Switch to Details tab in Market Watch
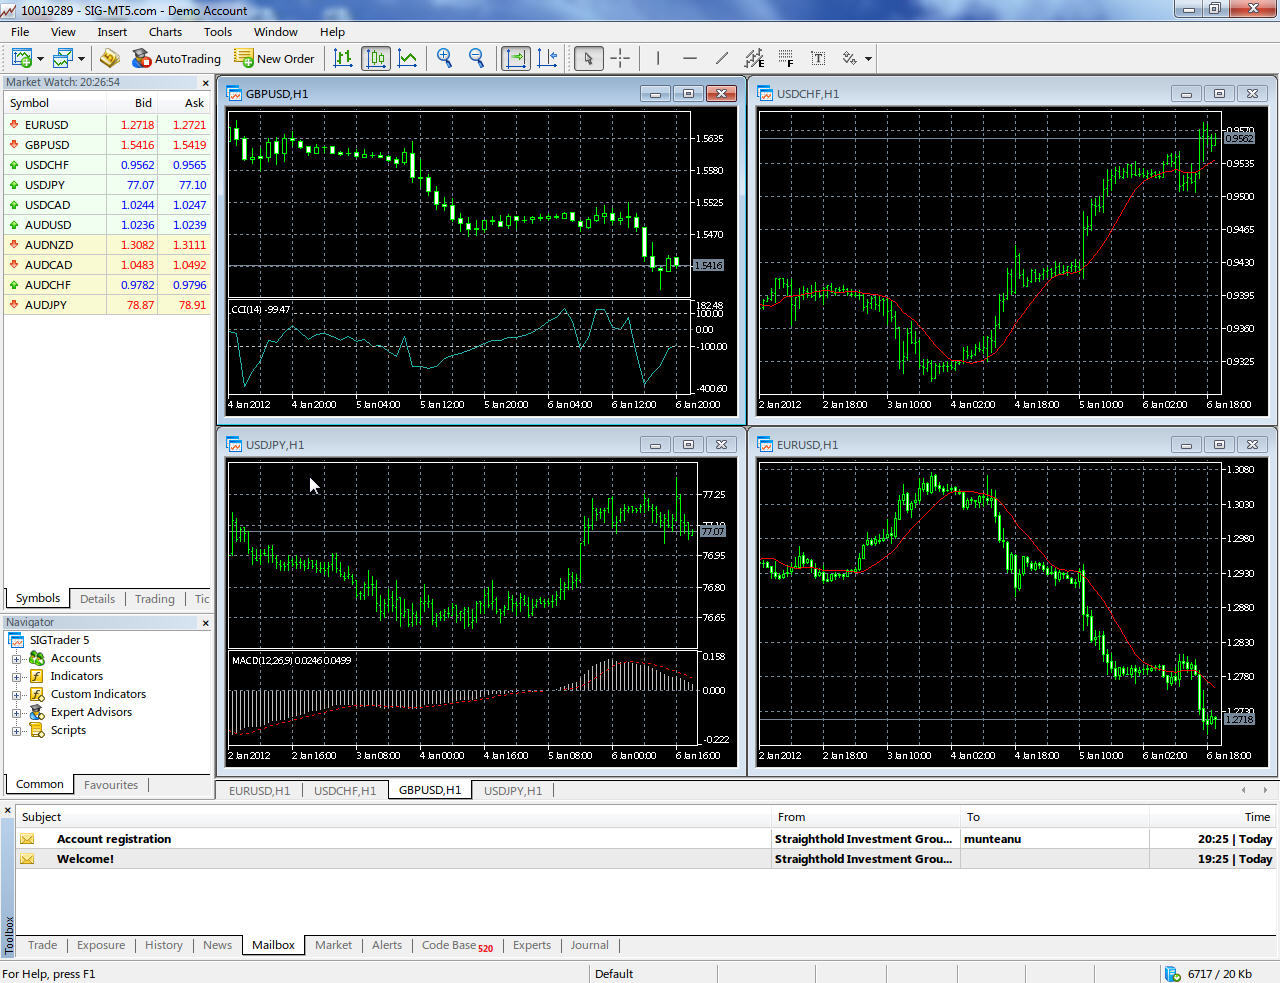The height and width of the screenshot is (983, 1280). [97, 599]
